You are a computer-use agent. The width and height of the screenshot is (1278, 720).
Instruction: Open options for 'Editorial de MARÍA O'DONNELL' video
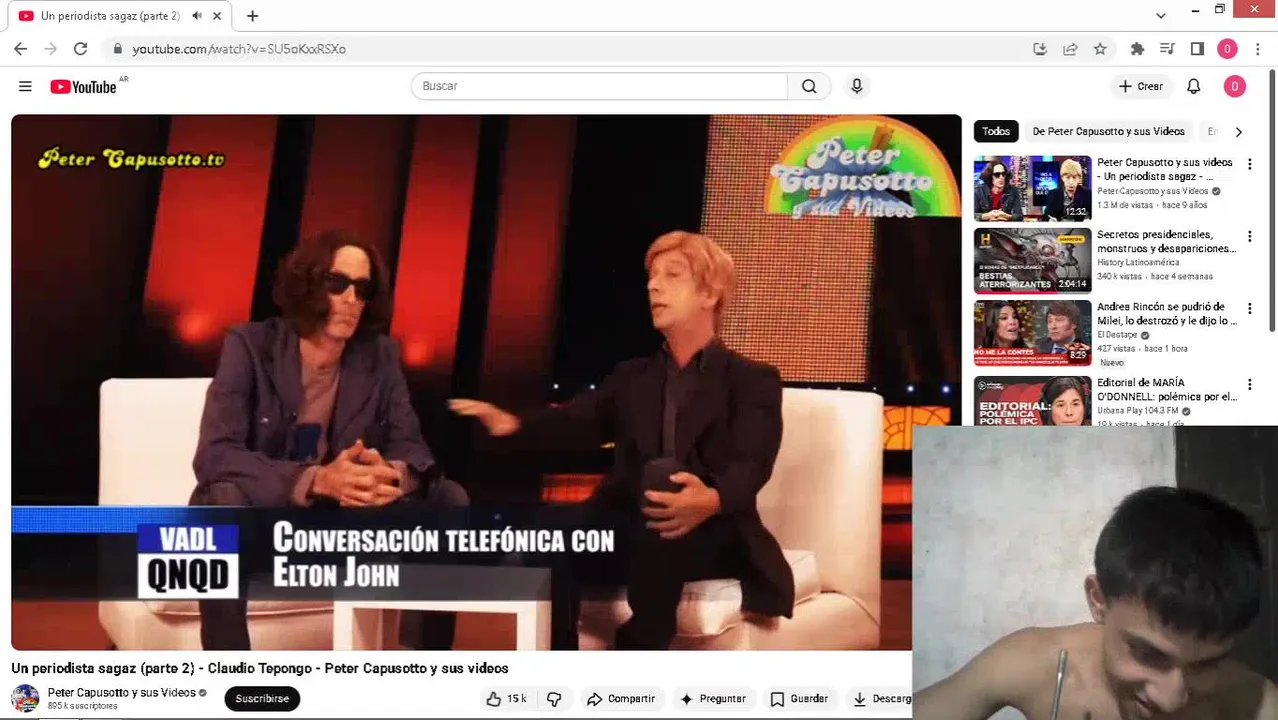tap(1249, 385)
